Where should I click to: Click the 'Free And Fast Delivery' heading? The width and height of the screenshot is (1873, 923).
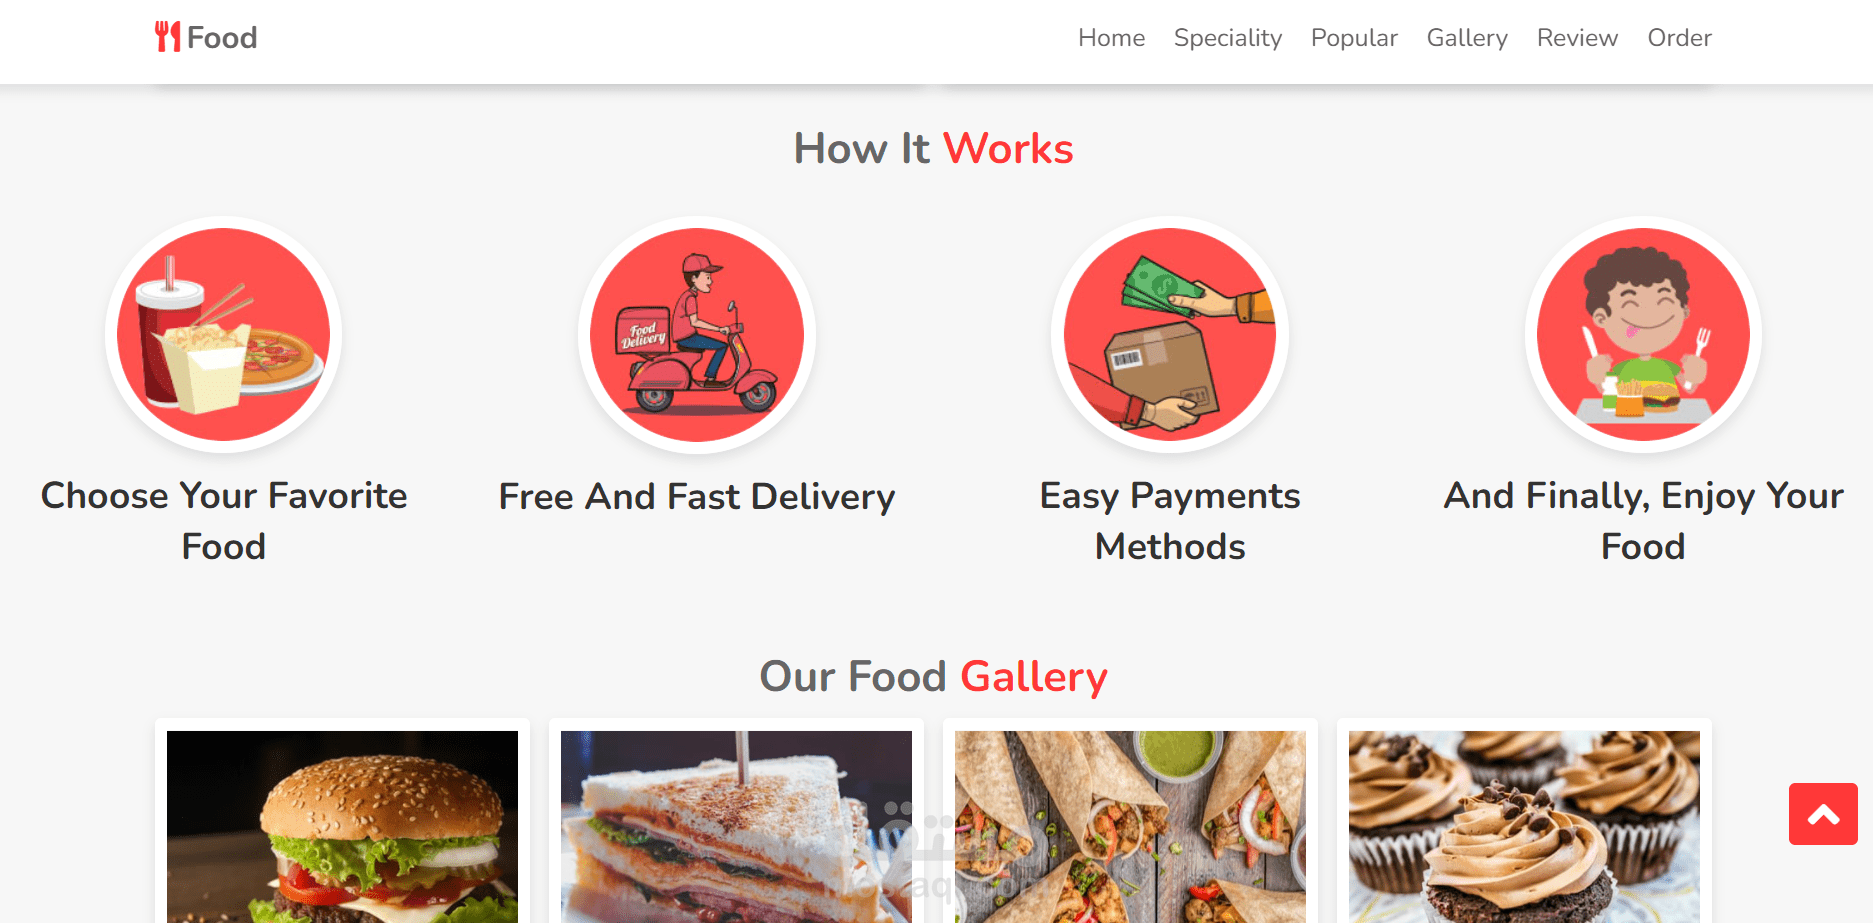[697, 497]
